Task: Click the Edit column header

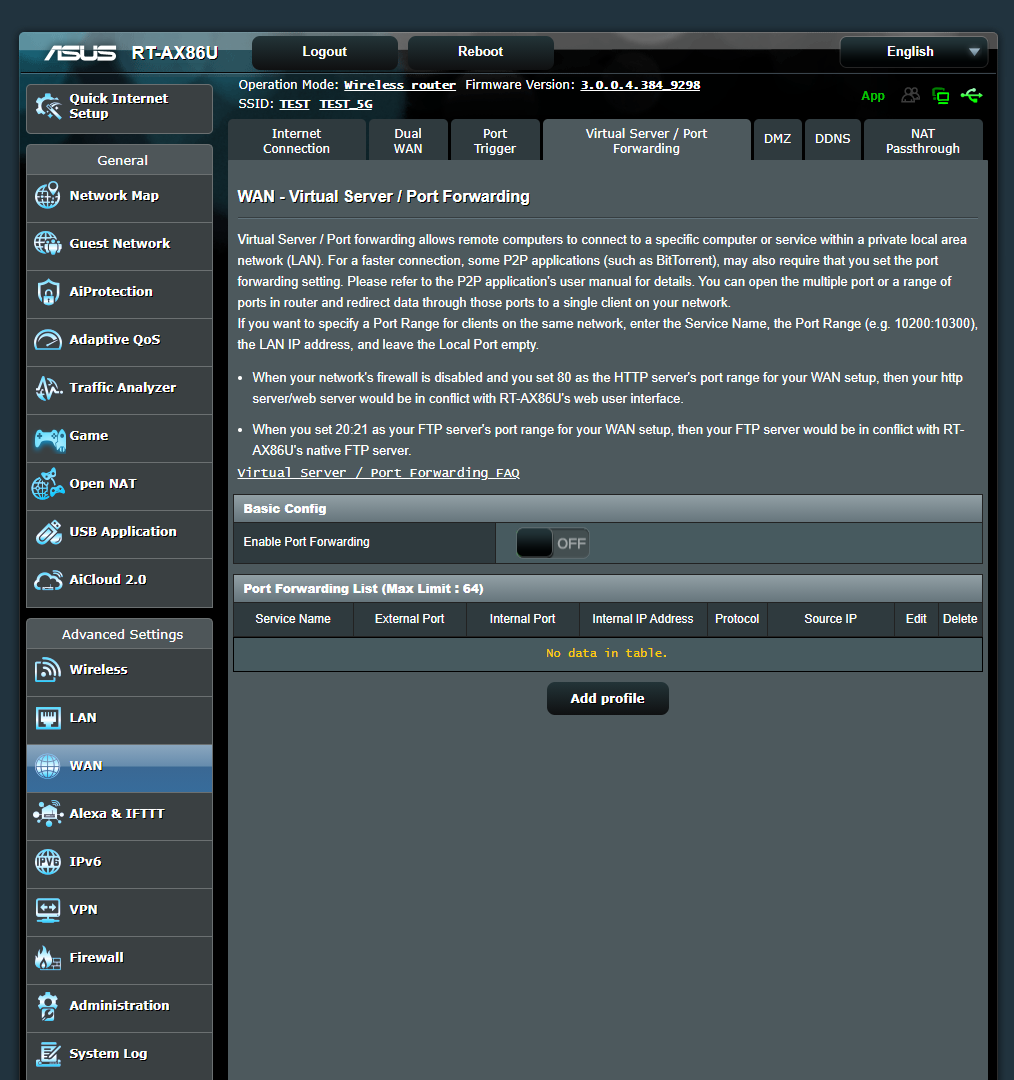Action: pos(915,619)
